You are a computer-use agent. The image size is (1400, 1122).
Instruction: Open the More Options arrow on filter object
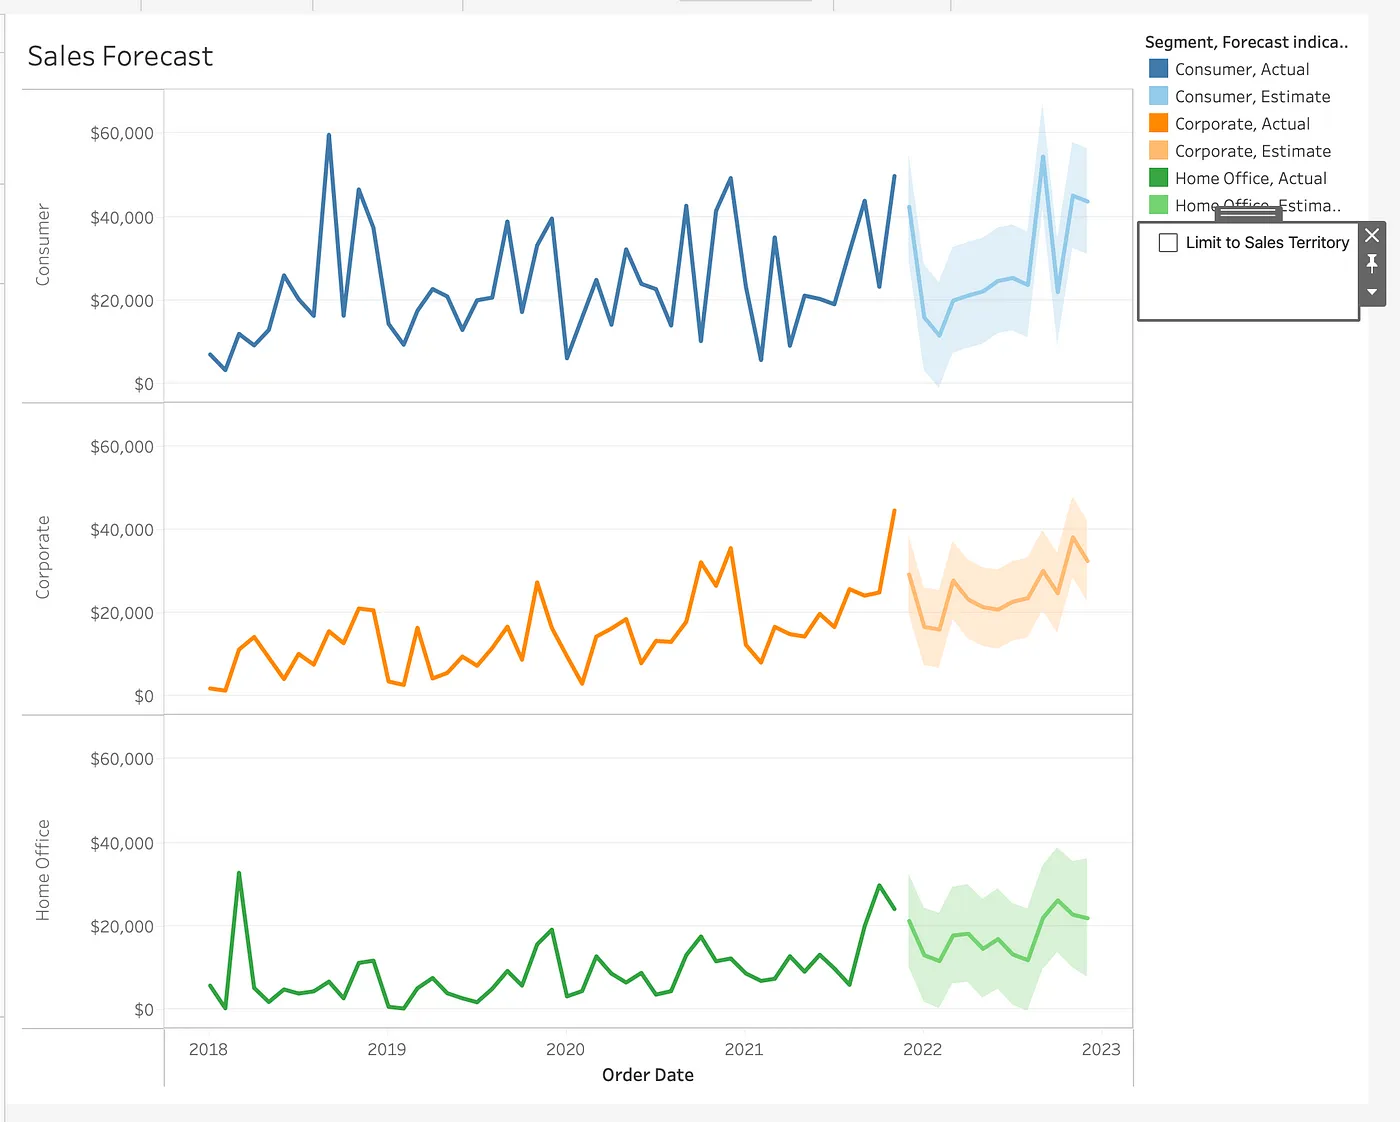[1372, 292]
